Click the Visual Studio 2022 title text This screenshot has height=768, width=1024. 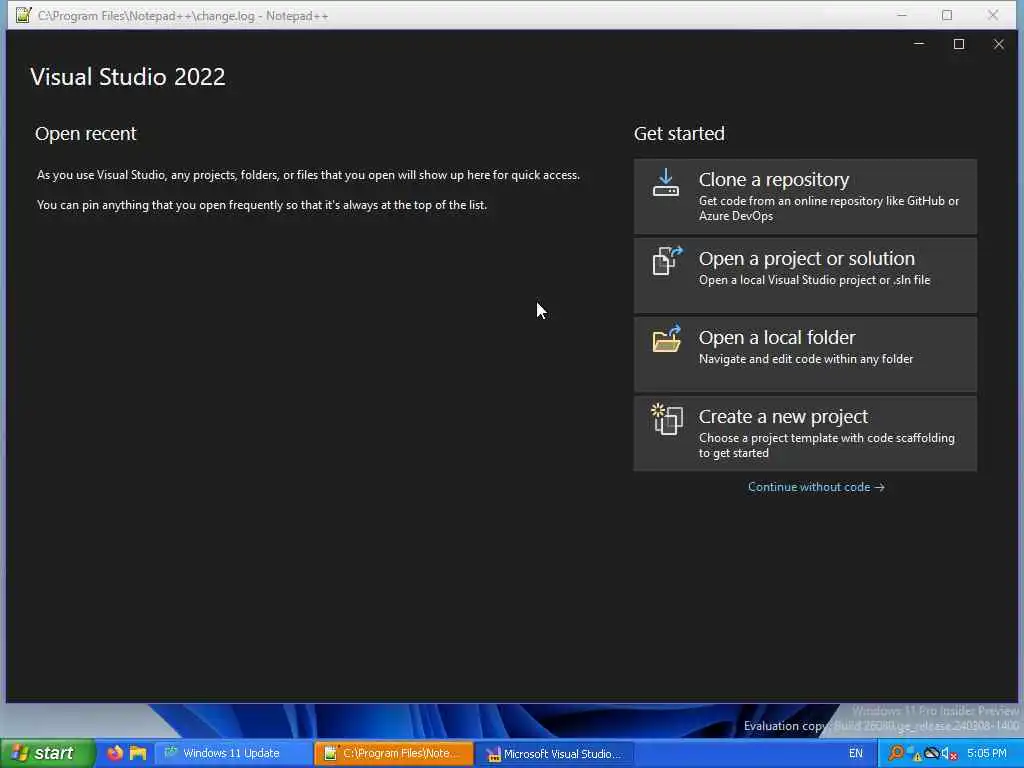(128, 77)
